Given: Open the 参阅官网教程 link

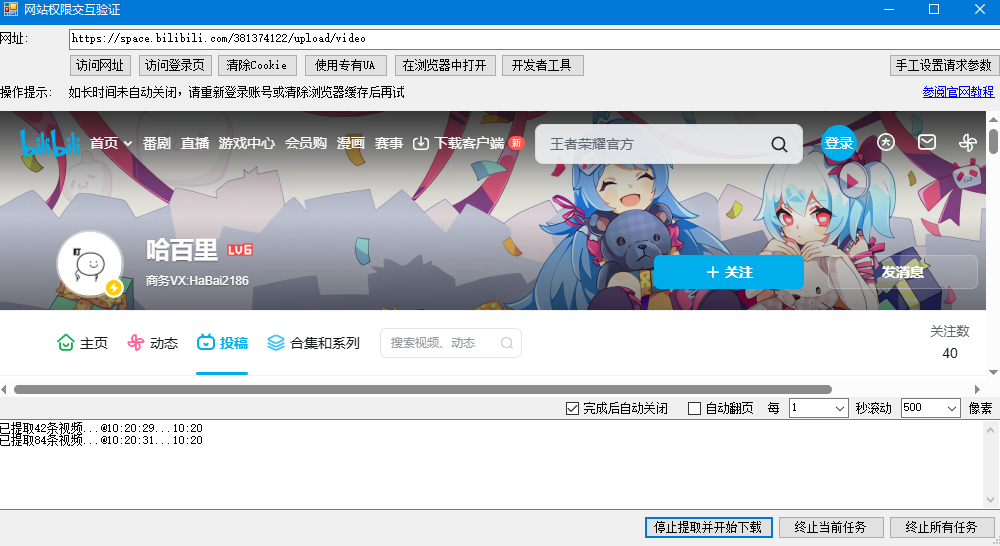Looking at the screenshot, I should tap(958, 92).
